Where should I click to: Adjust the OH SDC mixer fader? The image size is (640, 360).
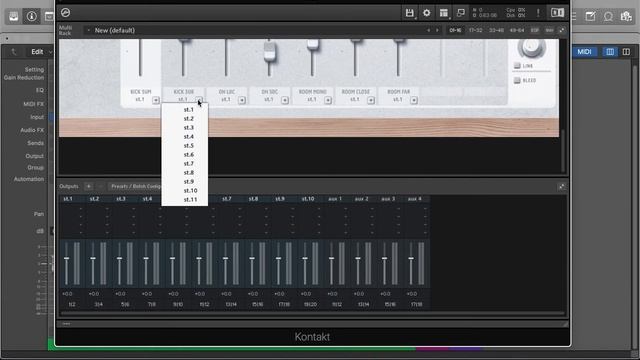[269, 53]
